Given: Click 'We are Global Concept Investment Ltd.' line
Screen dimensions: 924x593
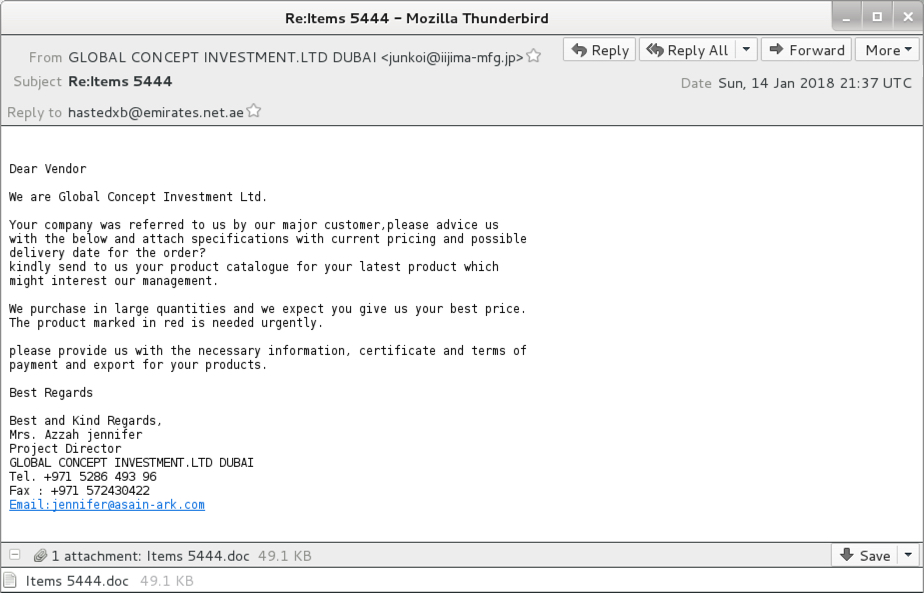Looking at the screenshot, I should click(138, 197).
